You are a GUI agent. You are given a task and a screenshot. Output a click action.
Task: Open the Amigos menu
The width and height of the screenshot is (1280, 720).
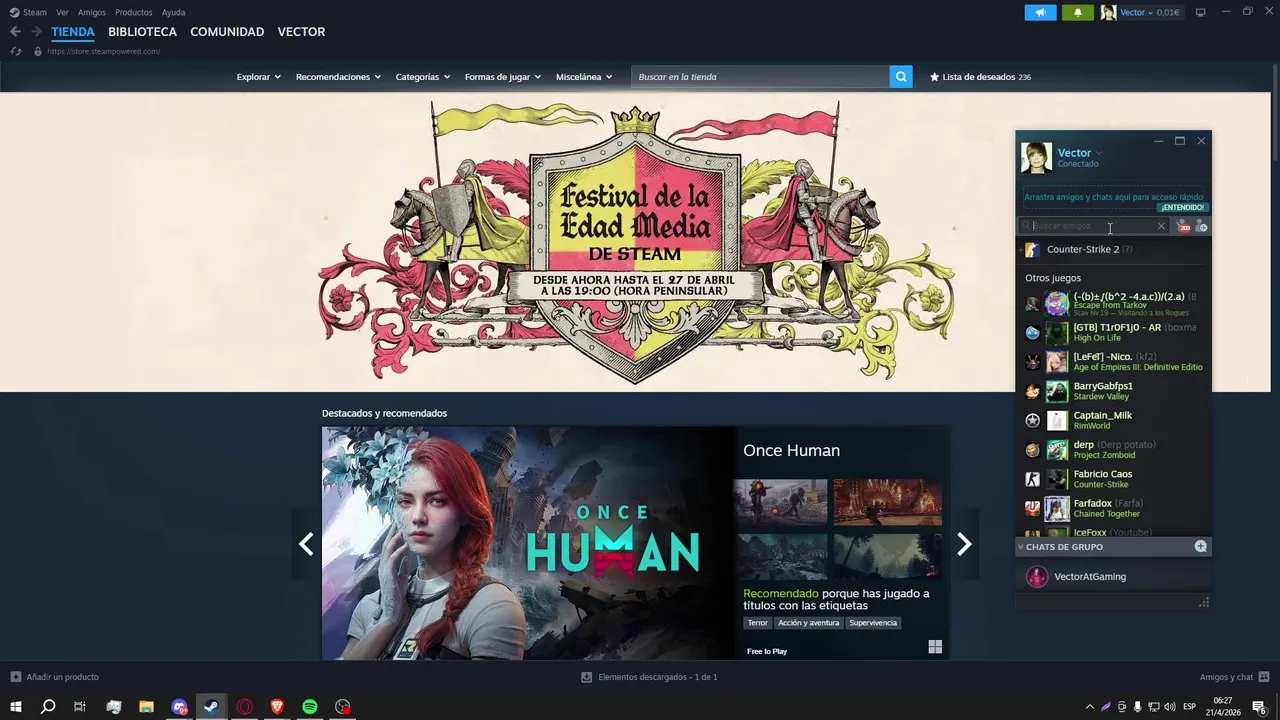click(x=92, y=13)
